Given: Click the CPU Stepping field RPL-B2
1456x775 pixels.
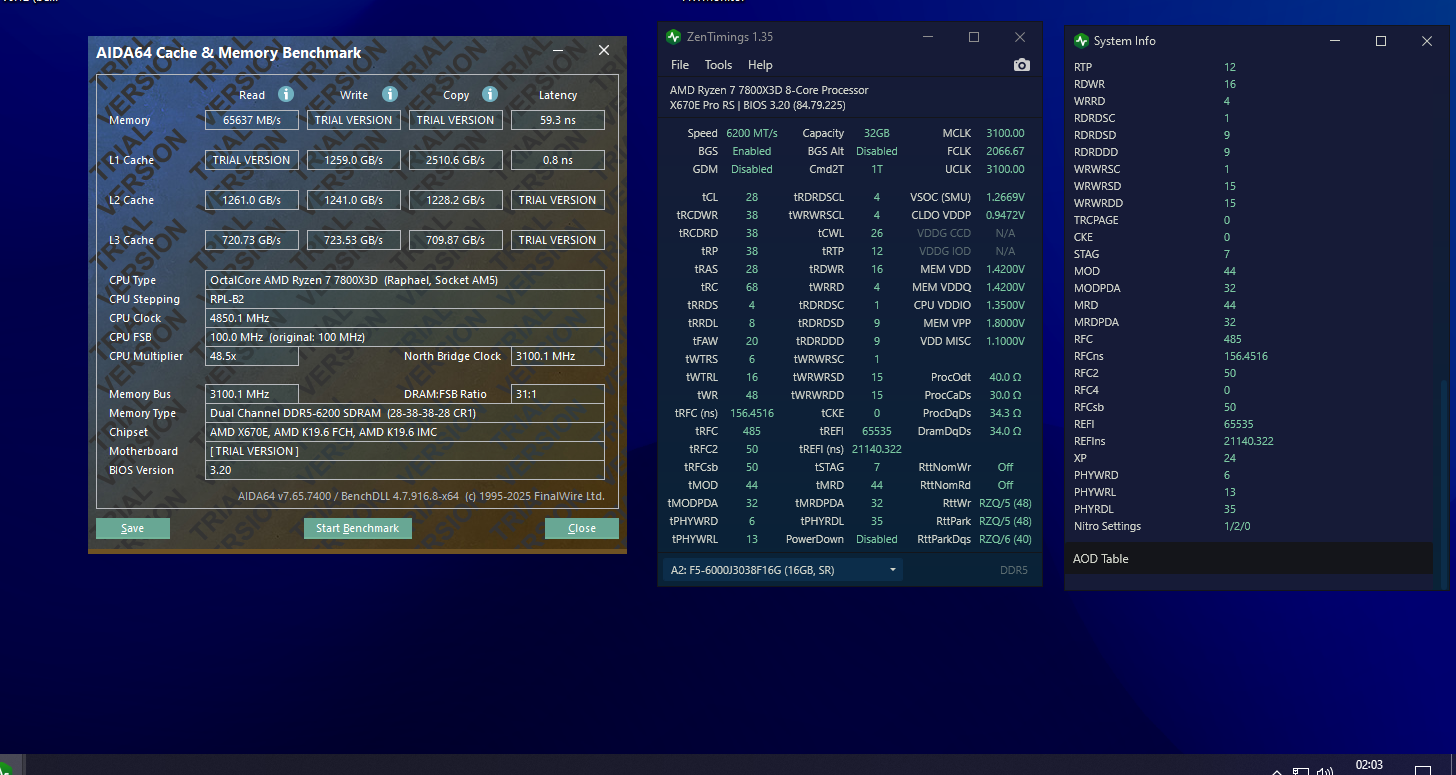Looking at the screenshot, I should 405,299.
